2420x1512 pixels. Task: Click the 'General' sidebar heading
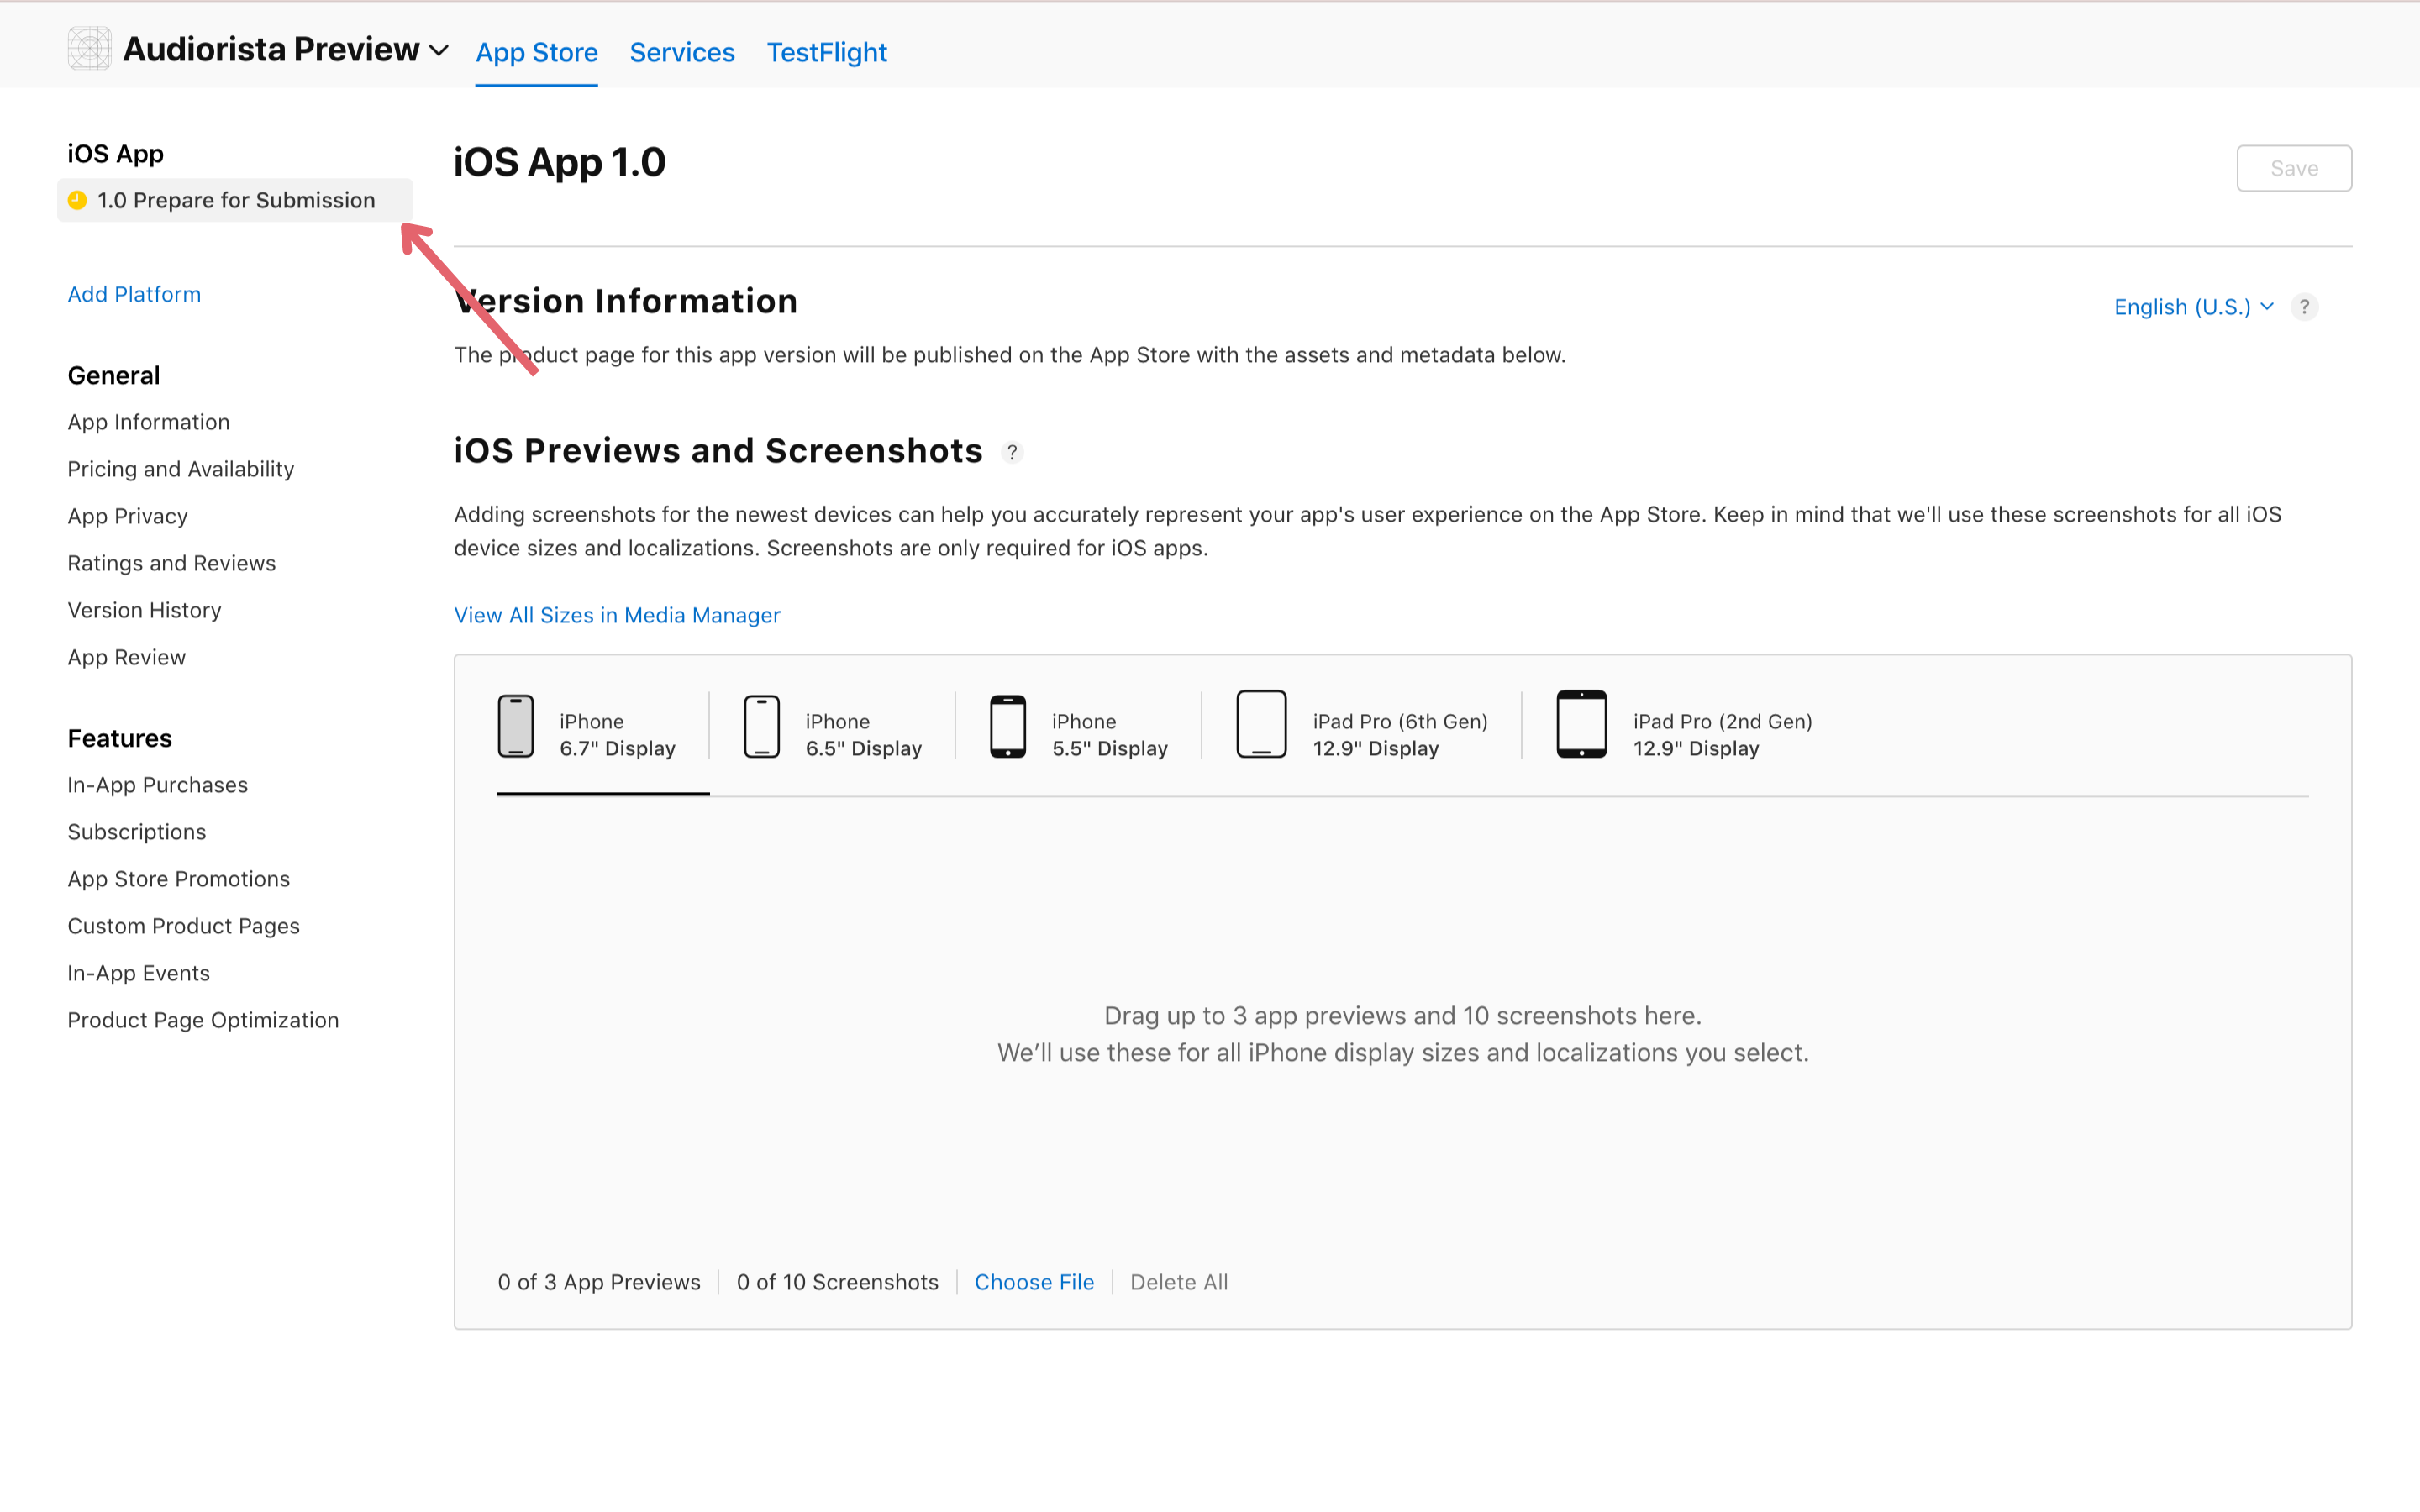pyautogui.click(x=114, y=375)
